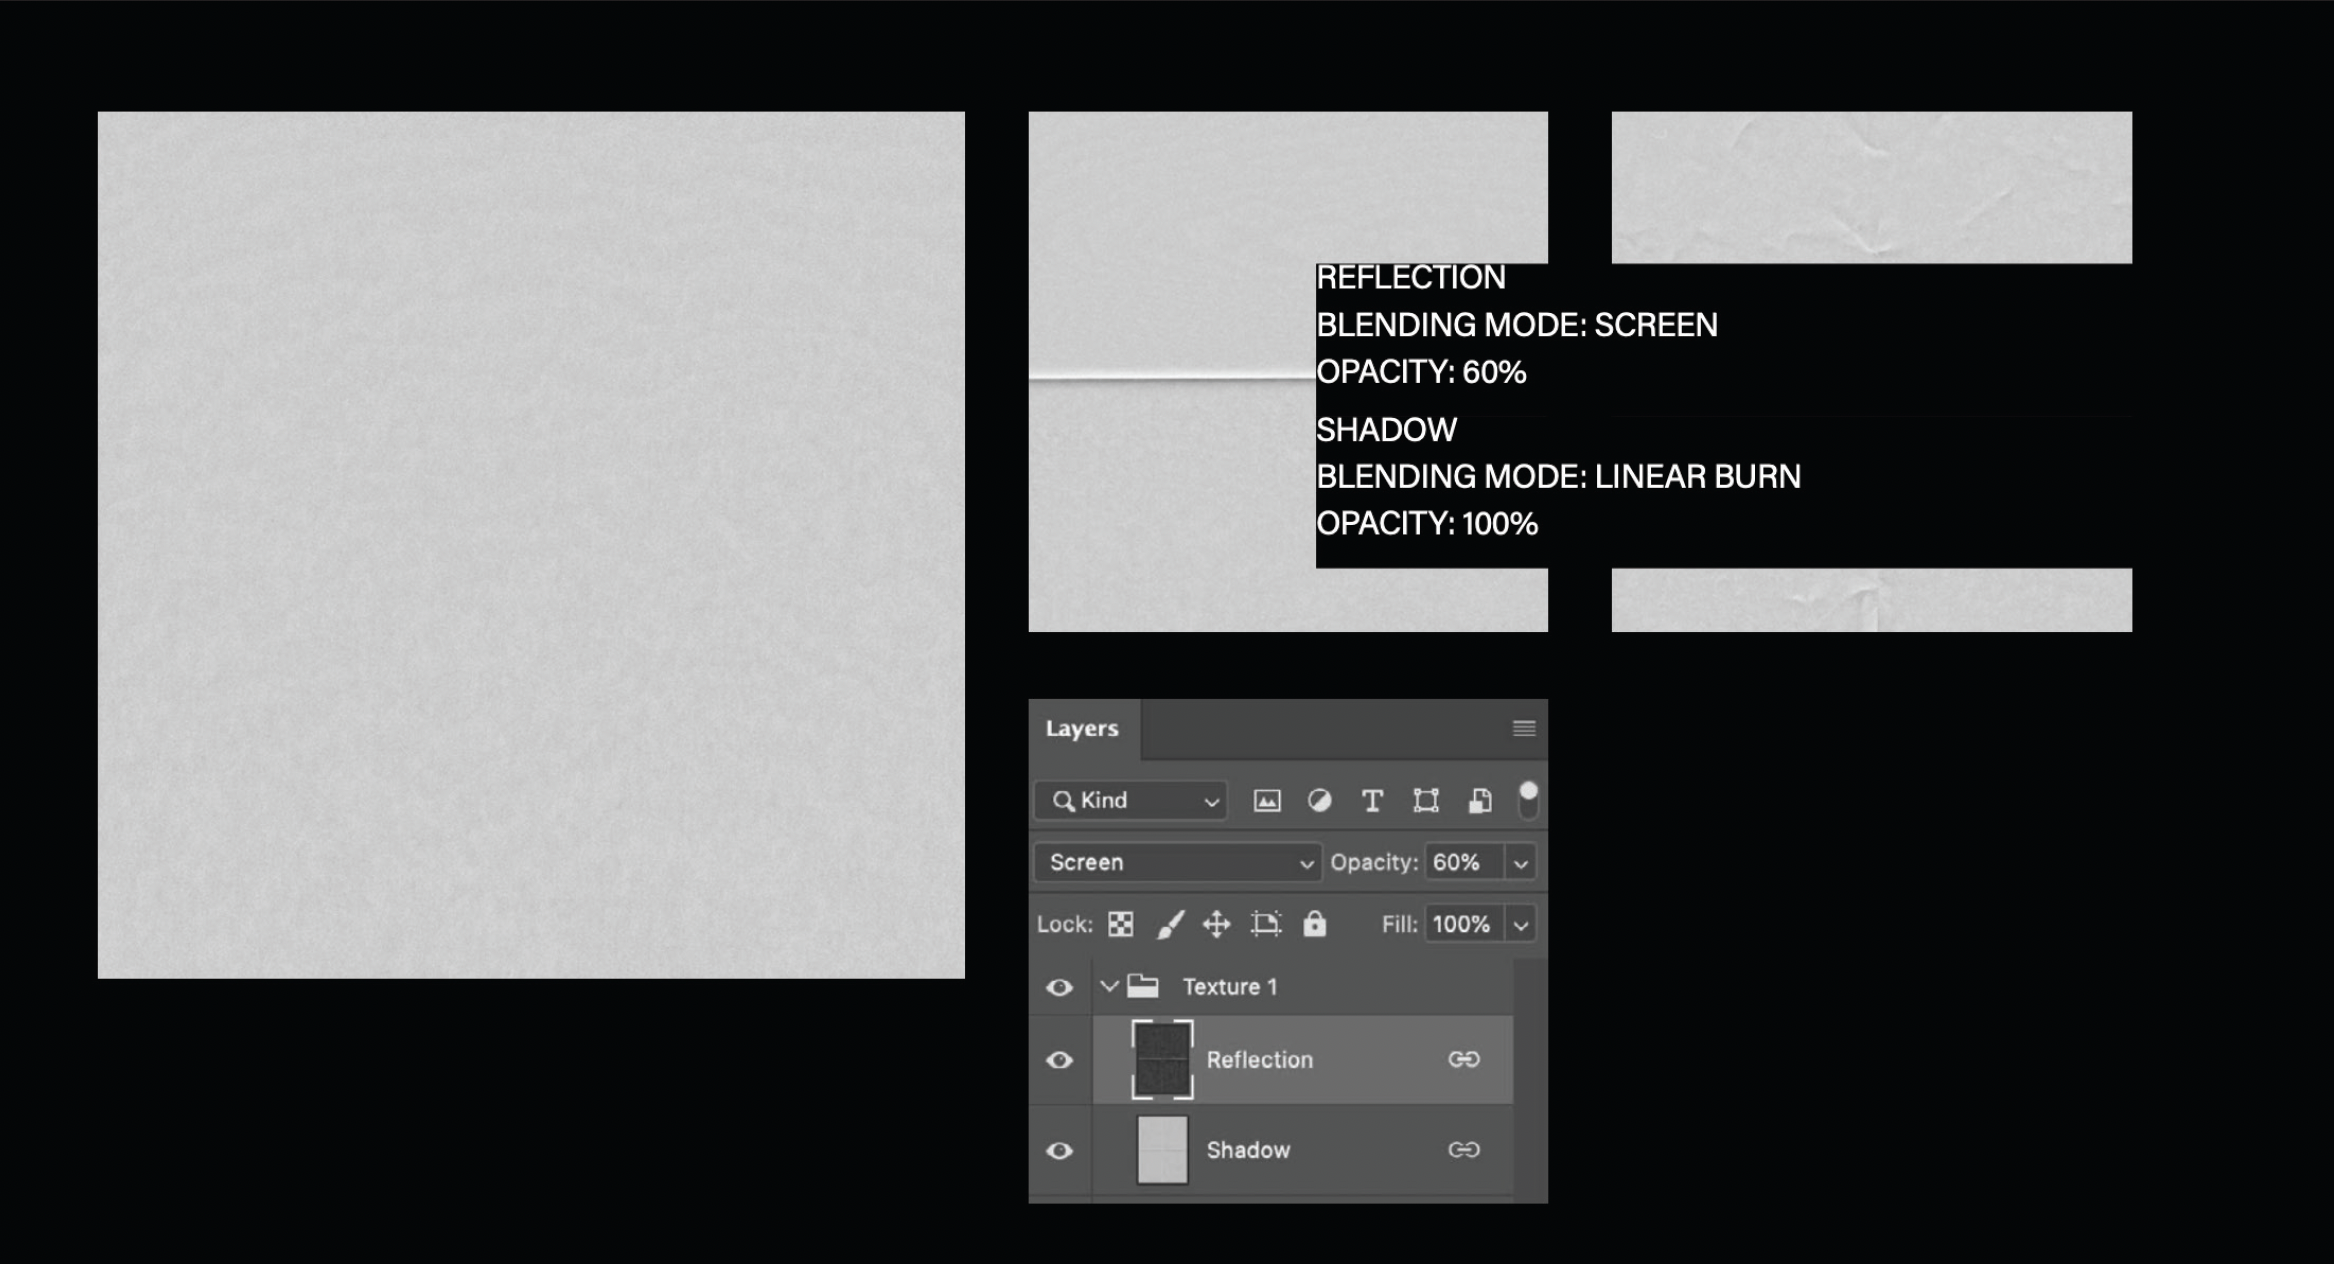Click the shape layer filter icon
Screen dimensions: 2334x1264
(1425, 801)
